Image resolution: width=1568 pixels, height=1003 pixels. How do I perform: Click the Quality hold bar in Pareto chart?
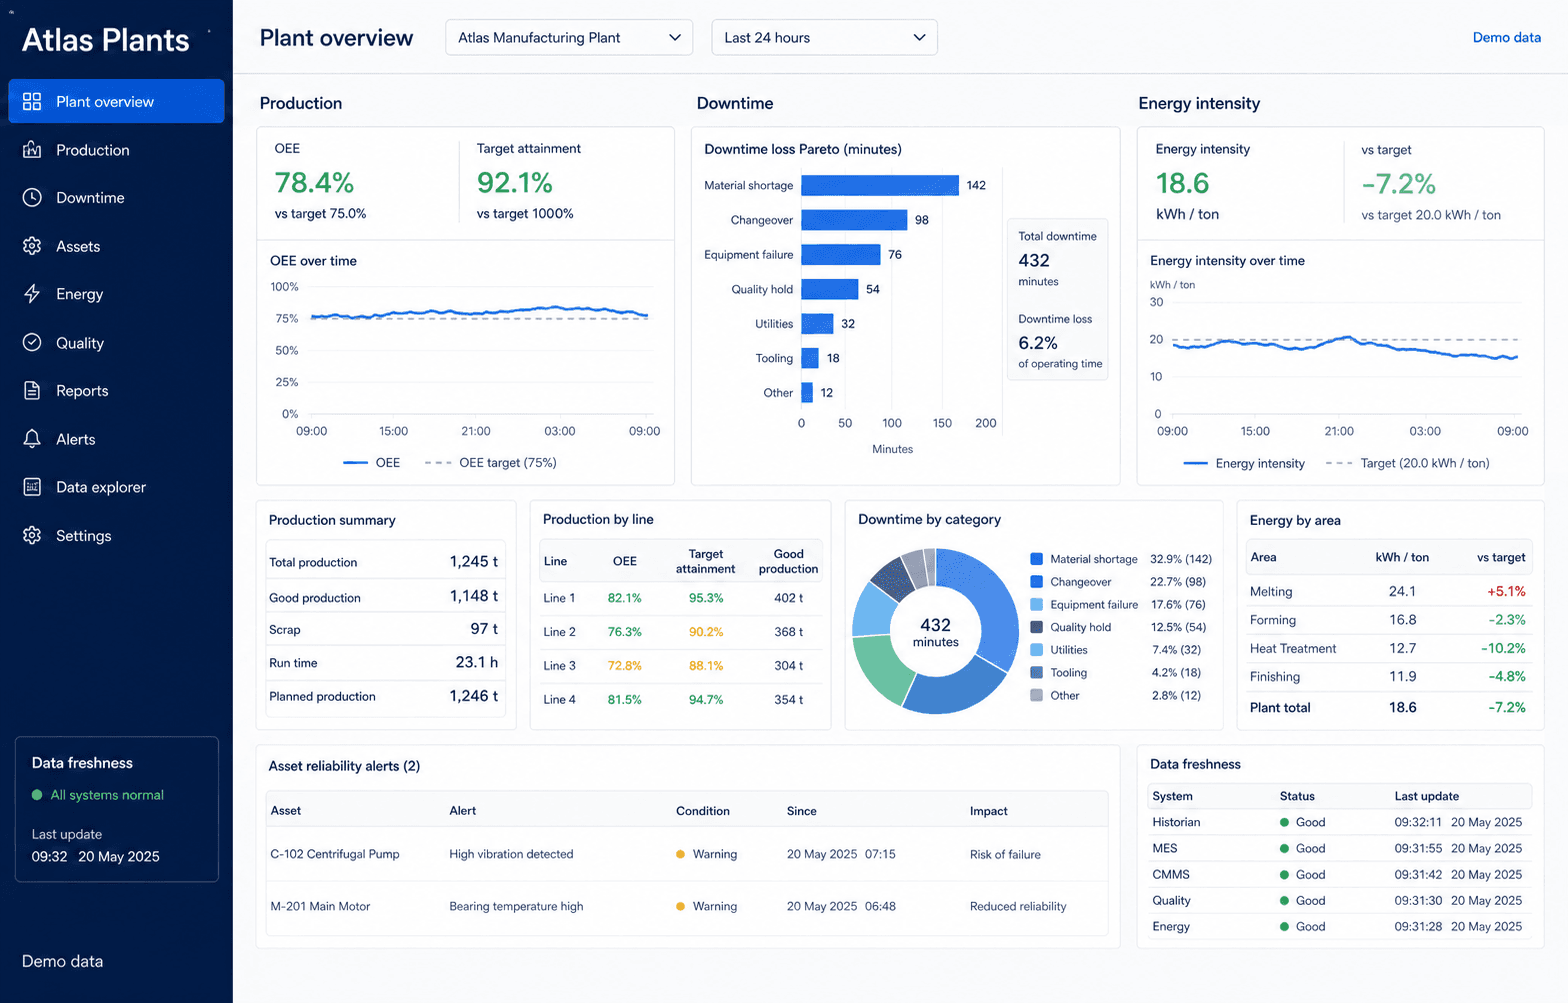click(x=830, y=289)
